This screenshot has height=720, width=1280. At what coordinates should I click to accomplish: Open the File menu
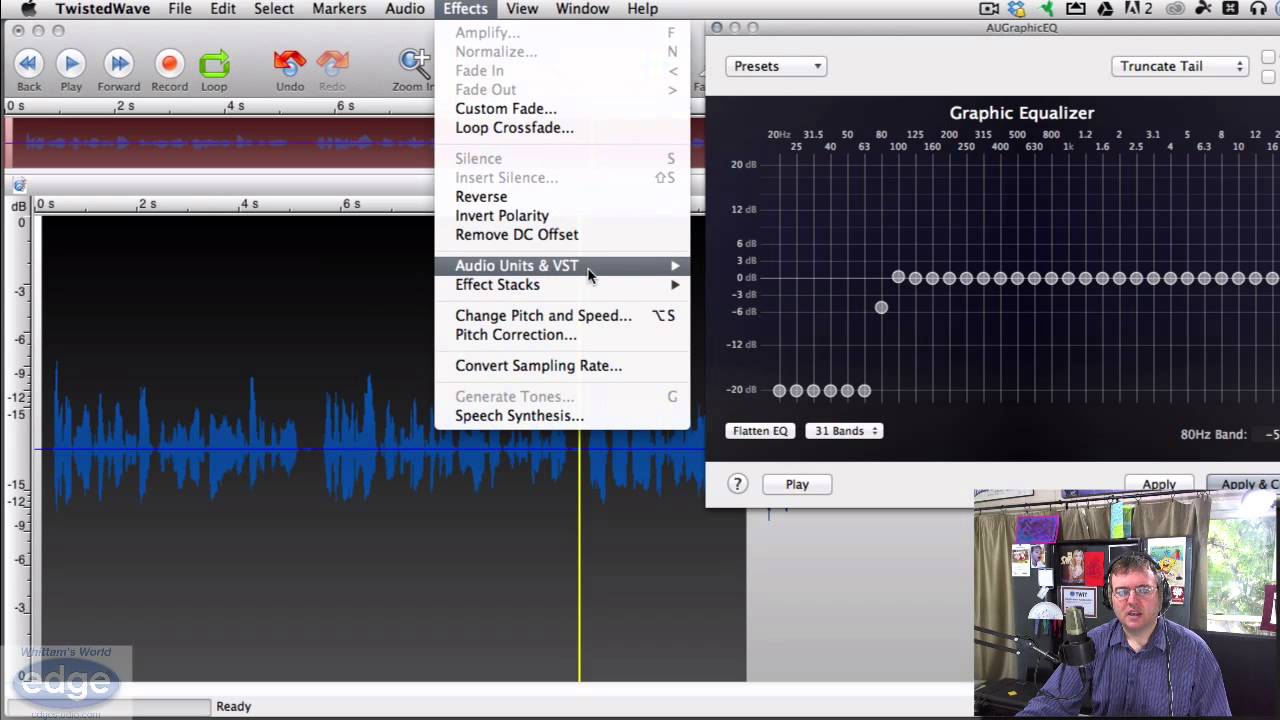click(180, 9)
